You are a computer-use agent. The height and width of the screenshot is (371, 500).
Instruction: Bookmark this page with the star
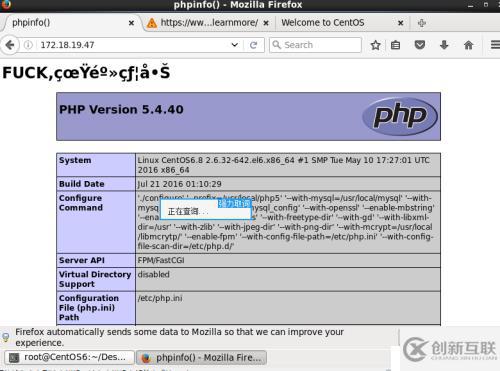pyautogui.click(x=375, y=45)
